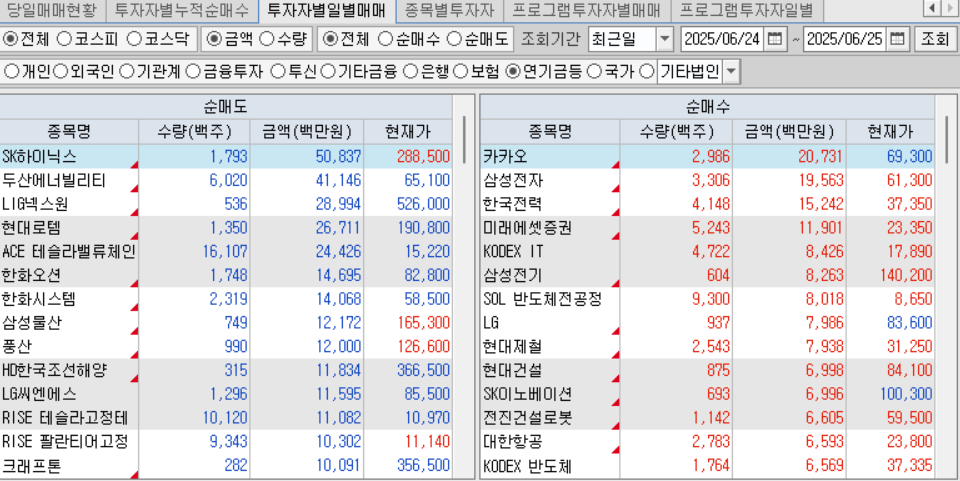The image size is (960, 481).
Task: Select the 개인 investor radio
Action: coord(12,72)
